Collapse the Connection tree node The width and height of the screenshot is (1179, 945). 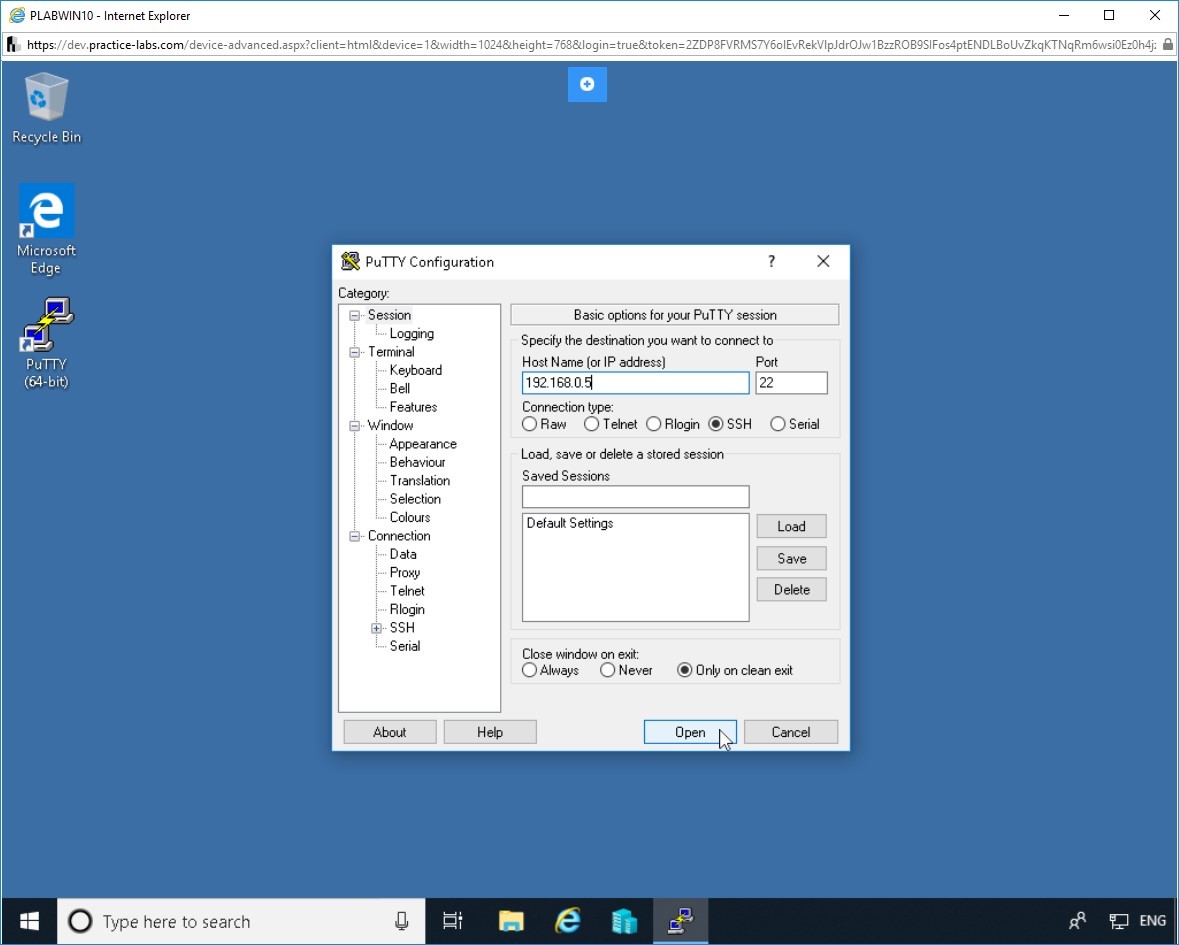[x=355, y=537]
